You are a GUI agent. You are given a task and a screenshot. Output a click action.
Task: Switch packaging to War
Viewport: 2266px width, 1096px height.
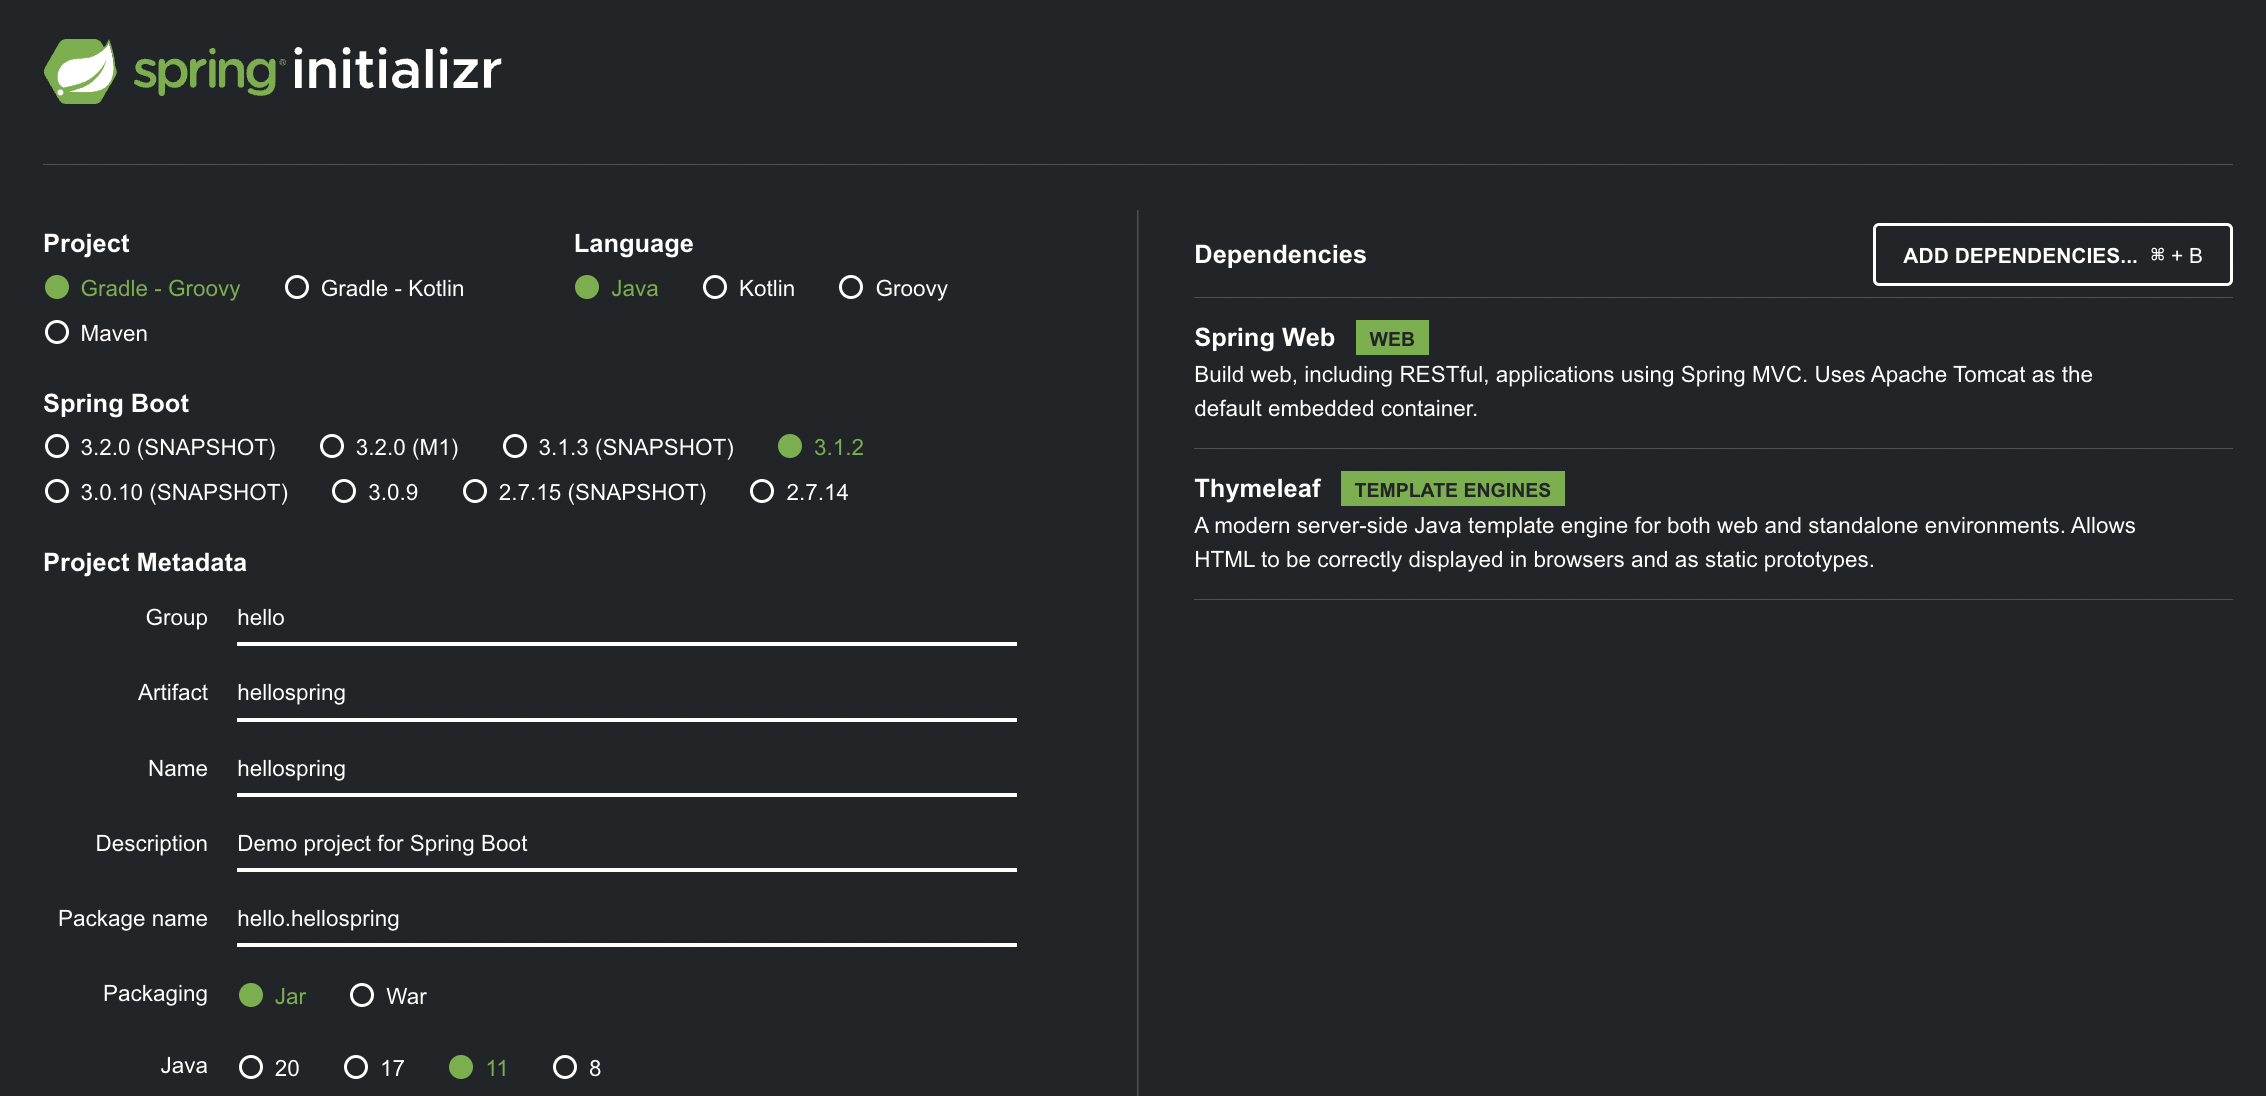point(362,996)
